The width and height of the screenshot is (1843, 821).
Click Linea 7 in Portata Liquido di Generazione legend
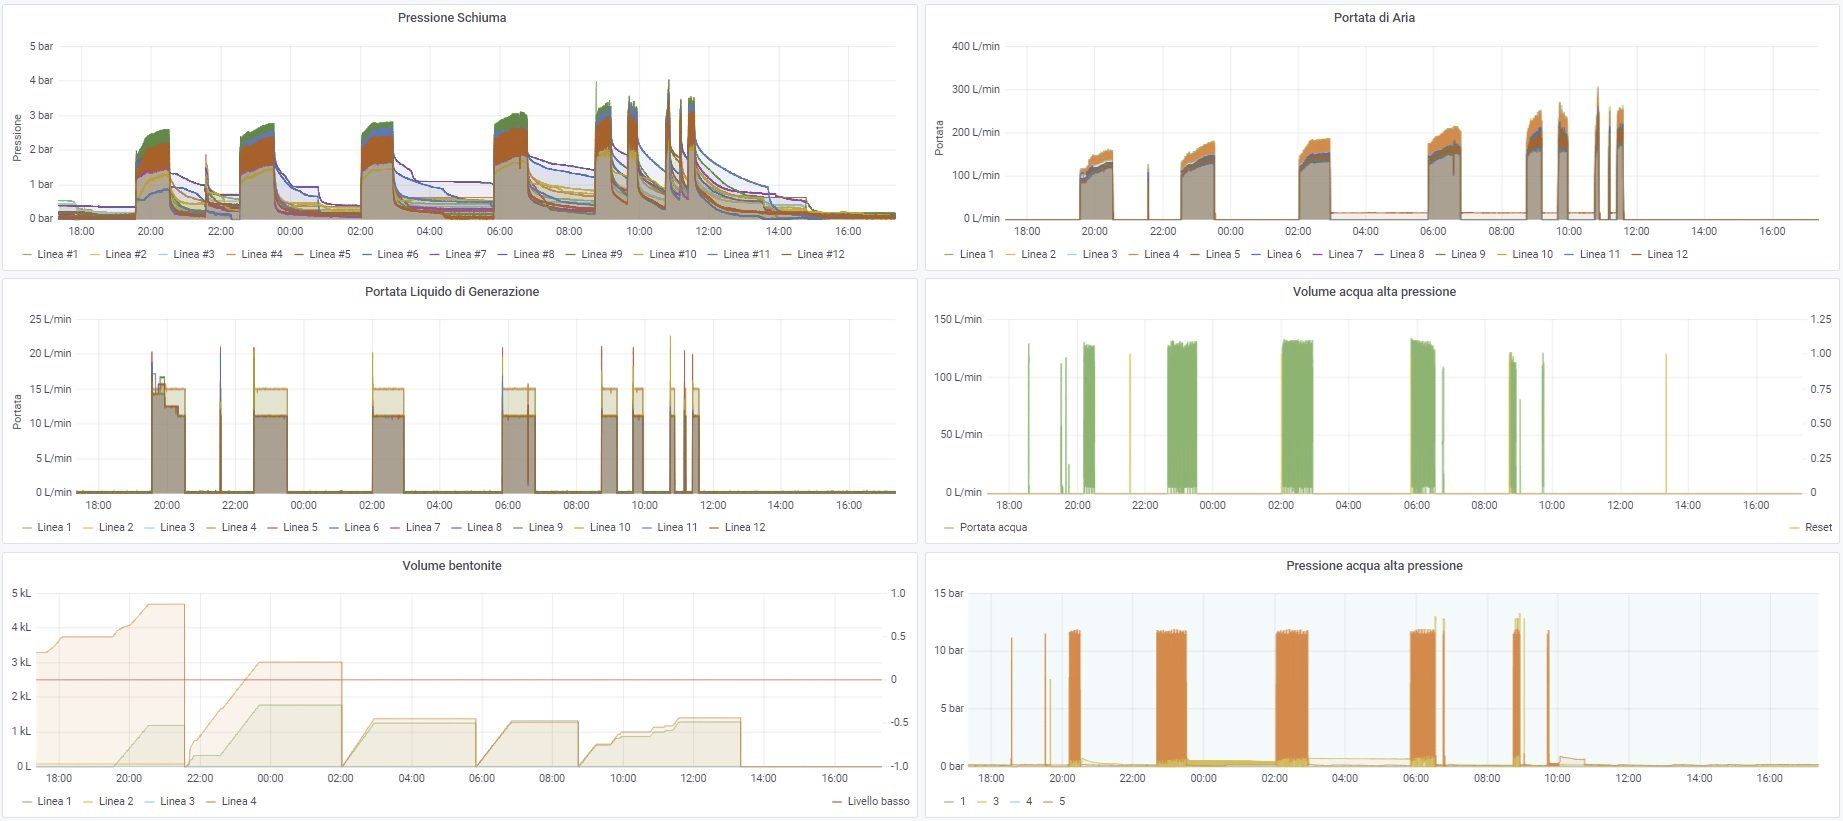pos(423,527)
